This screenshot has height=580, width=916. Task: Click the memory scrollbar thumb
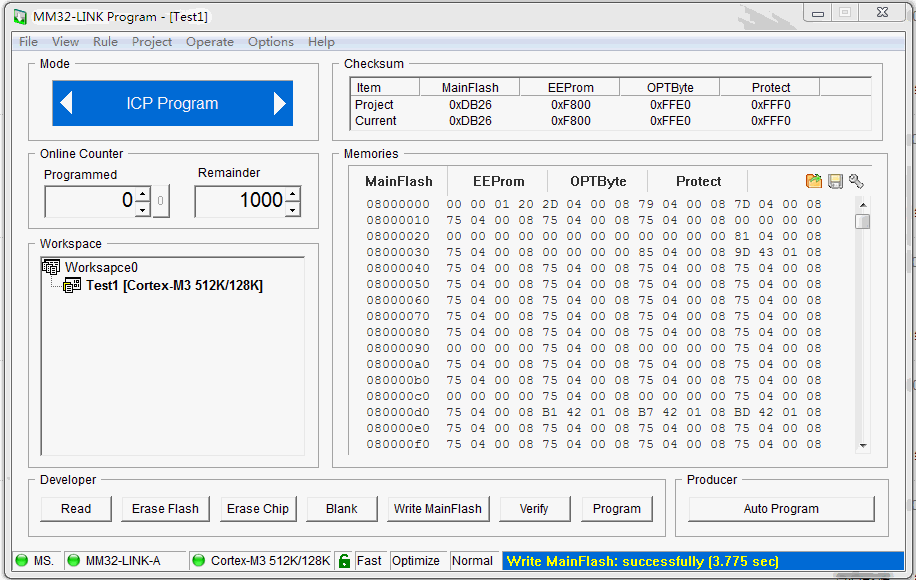coord(863,221)
